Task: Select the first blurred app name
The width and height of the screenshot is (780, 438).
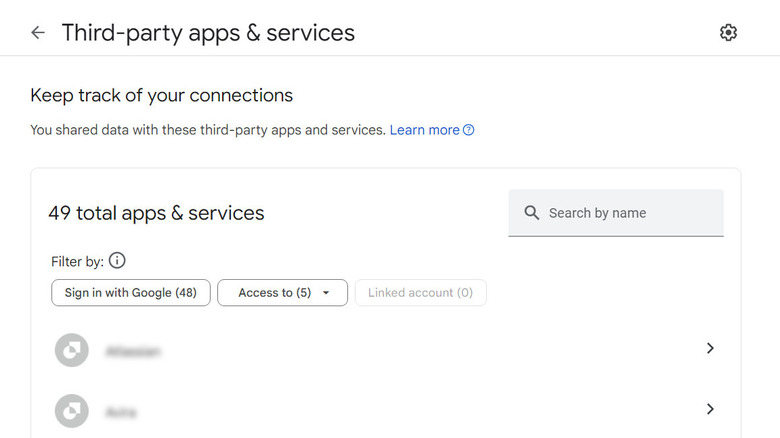Action: pos(133,351)
